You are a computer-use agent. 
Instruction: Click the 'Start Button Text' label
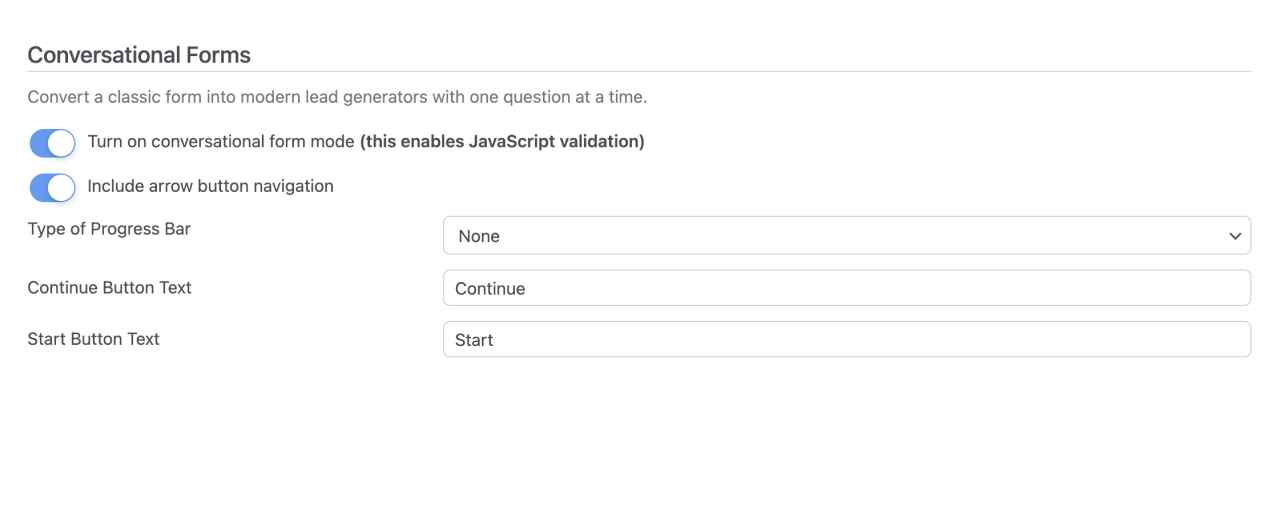93,339
